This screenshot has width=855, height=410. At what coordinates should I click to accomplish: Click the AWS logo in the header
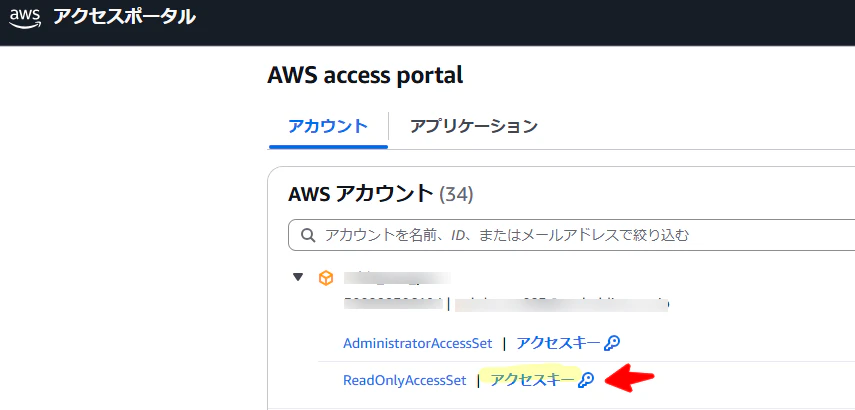[25, 18]
